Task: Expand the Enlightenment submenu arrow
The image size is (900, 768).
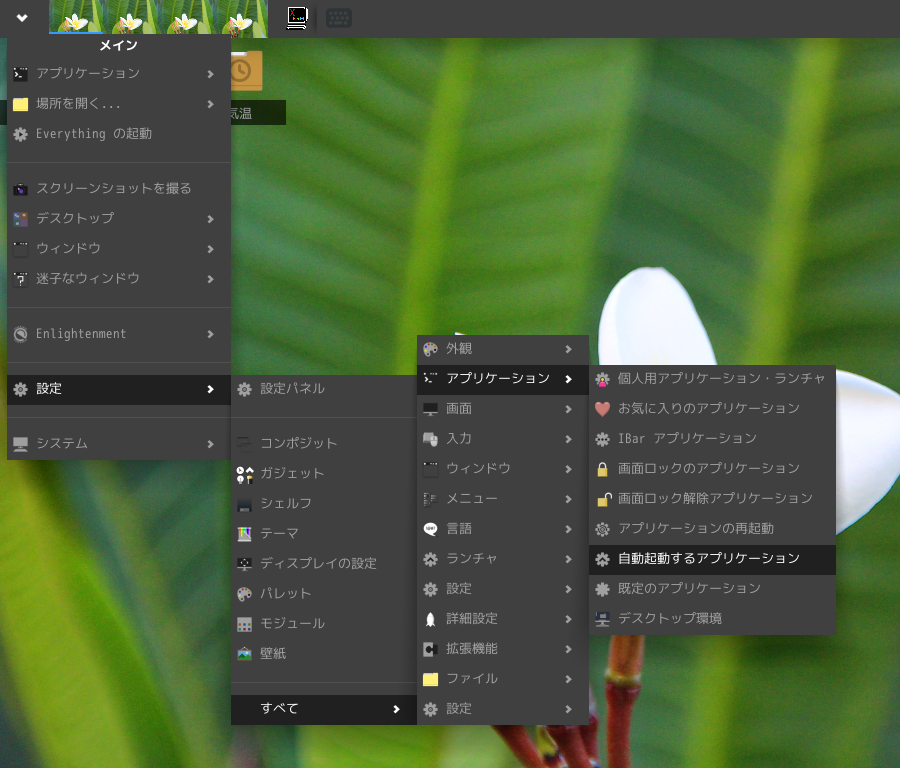Action: tap(211, 334)
